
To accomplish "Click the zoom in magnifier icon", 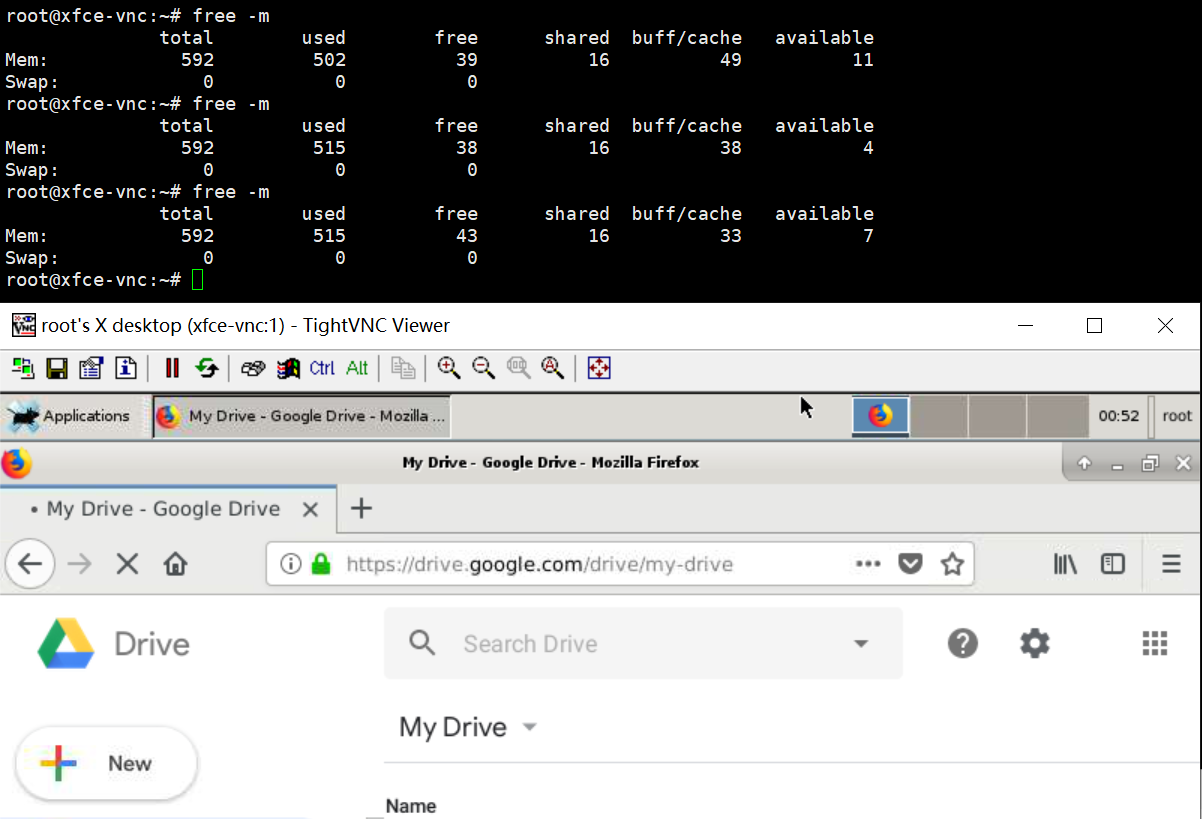I will tap(449, 368).
